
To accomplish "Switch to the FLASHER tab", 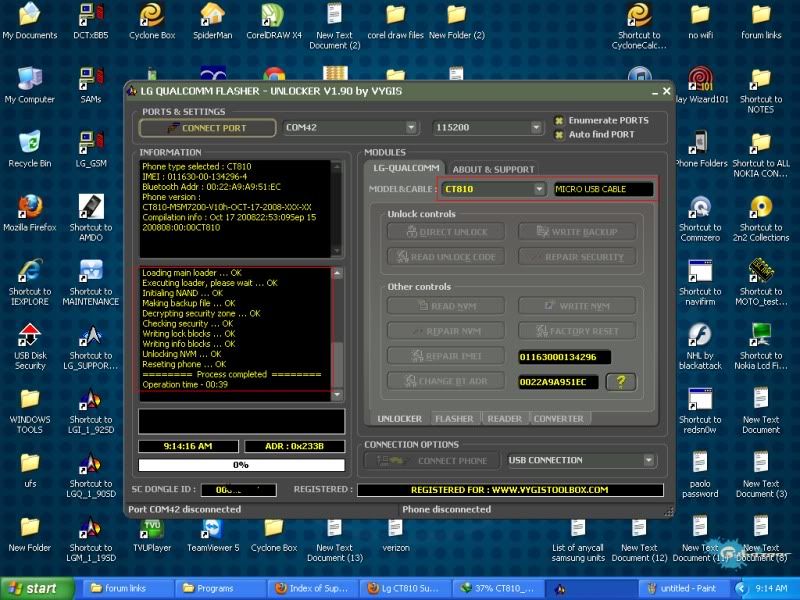I will pos(454,419).
